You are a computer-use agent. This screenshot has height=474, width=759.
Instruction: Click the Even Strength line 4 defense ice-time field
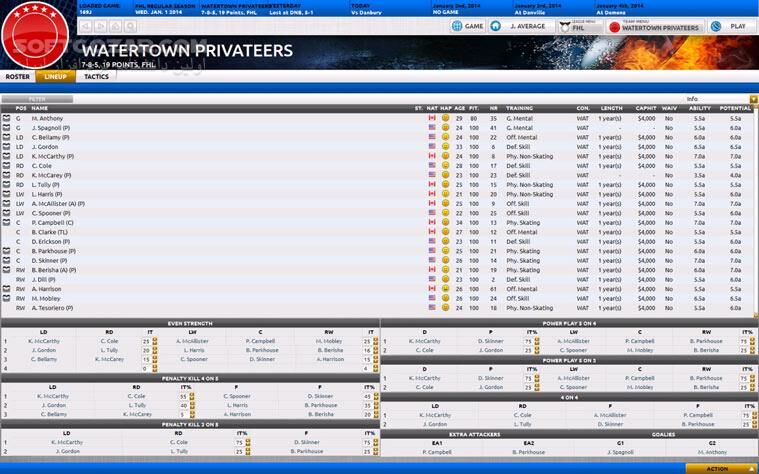[x=146, y=369]
